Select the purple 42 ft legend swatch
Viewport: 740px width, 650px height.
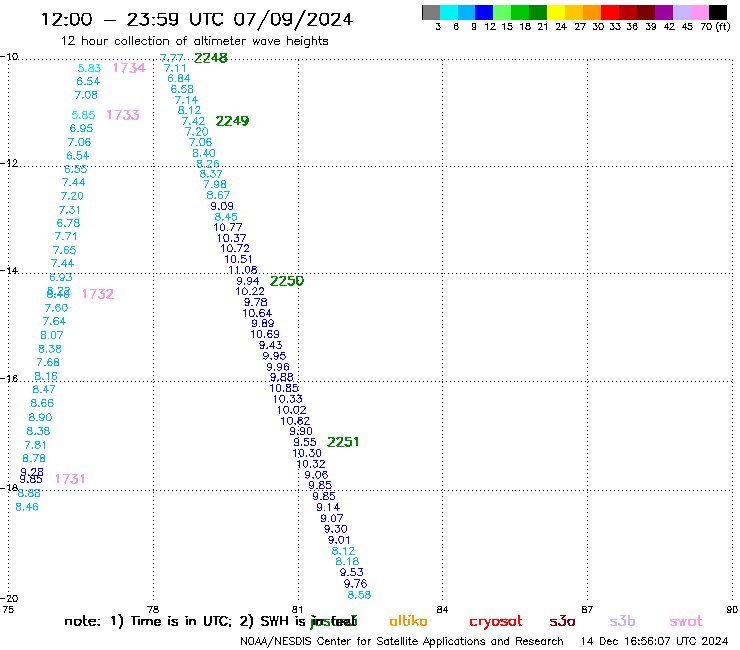point(663,13)
